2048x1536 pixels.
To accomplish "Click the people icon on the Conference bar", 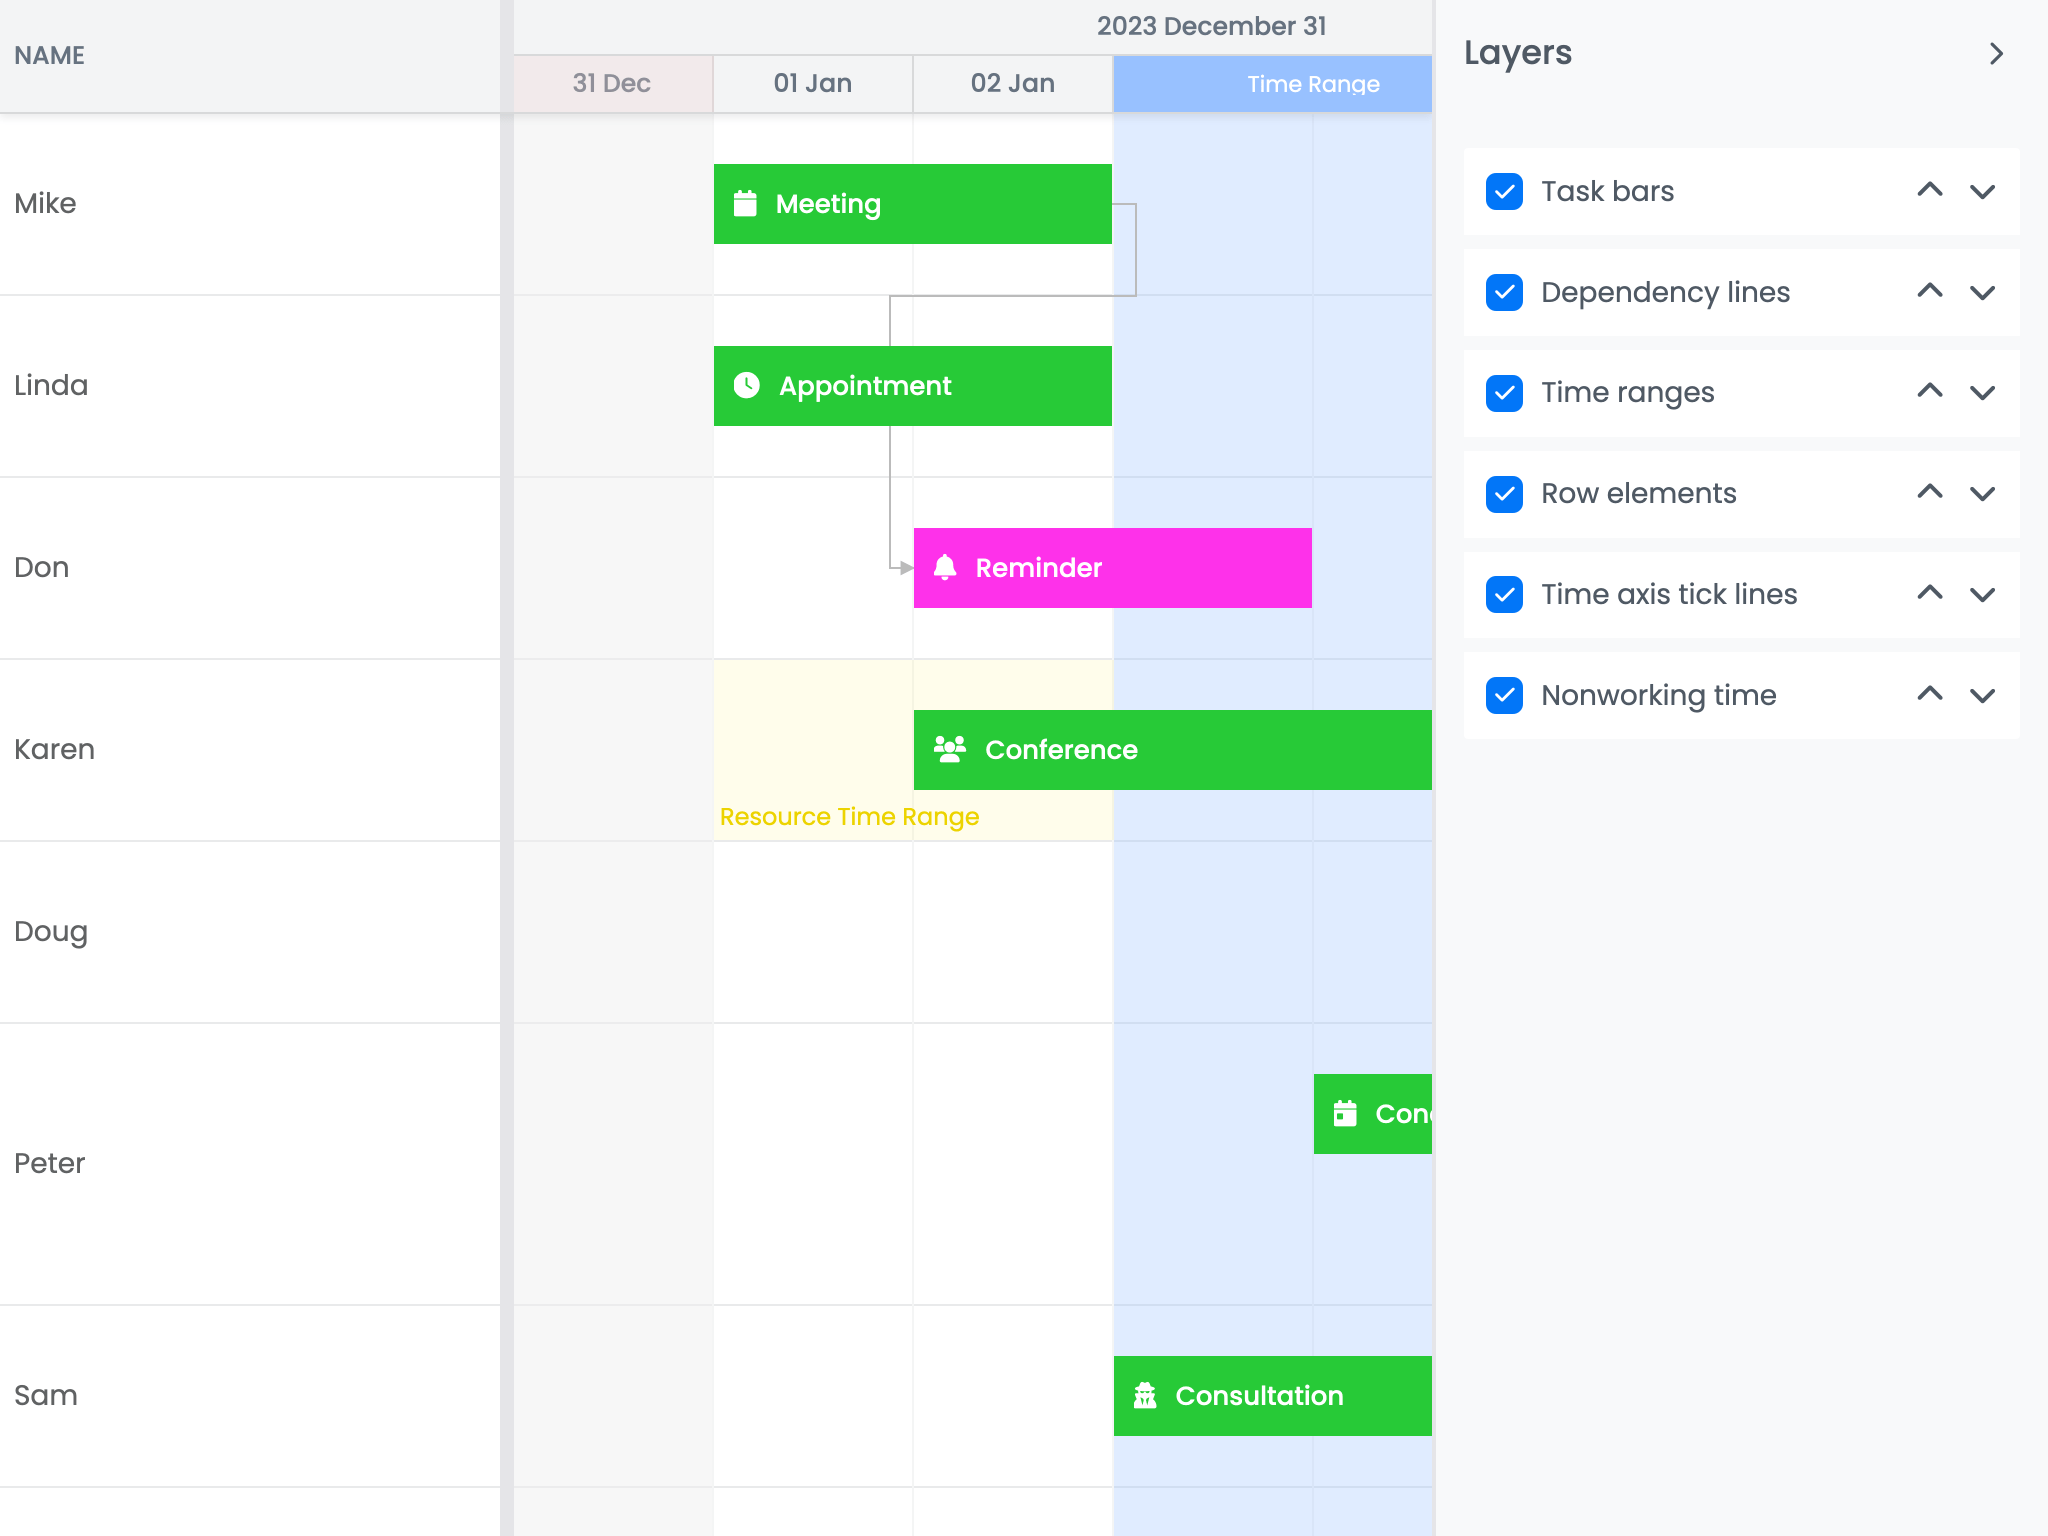I will [x=948, y=748].
